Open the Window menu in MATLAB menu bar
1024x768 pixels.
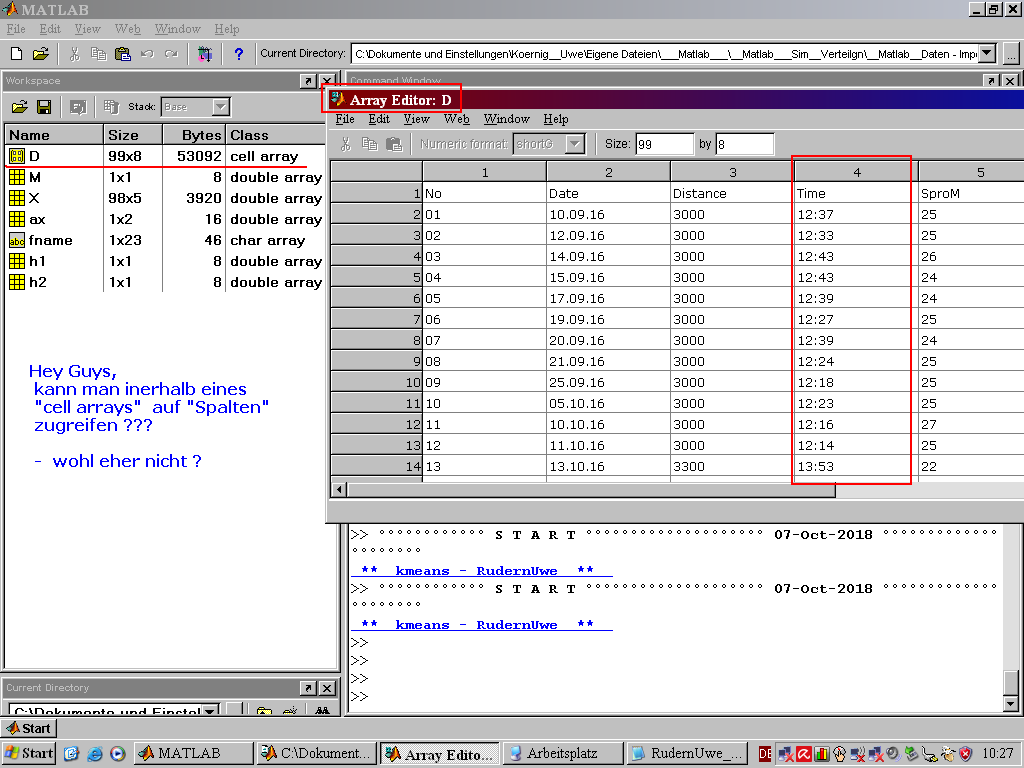coord(178,29)
